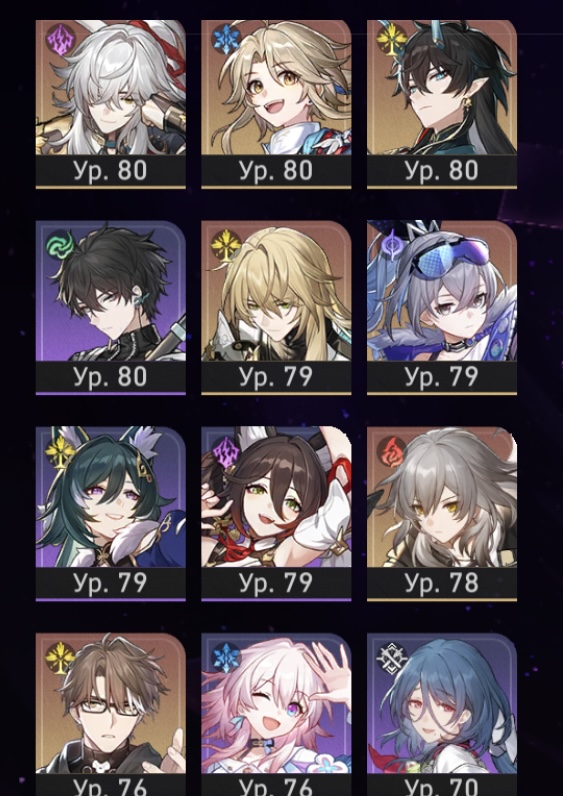Image resolution: width=563 pixels, height=796 pixels.
Task: Pick the black-haired character with an earpiece
Action: [x=111, y=291]
